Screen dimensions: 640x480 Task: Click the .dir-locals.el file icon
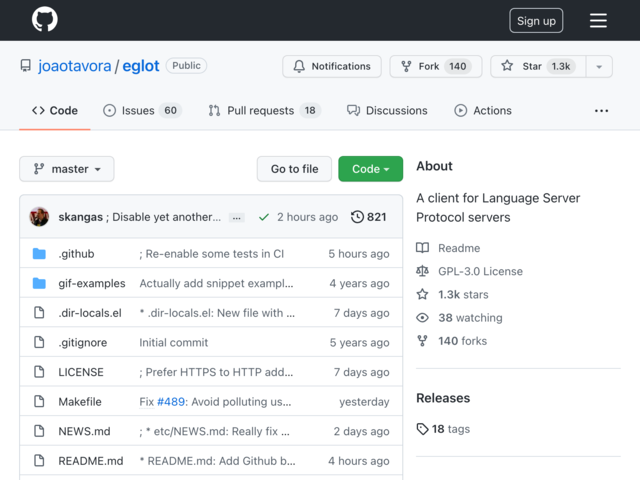coord(39,313)
